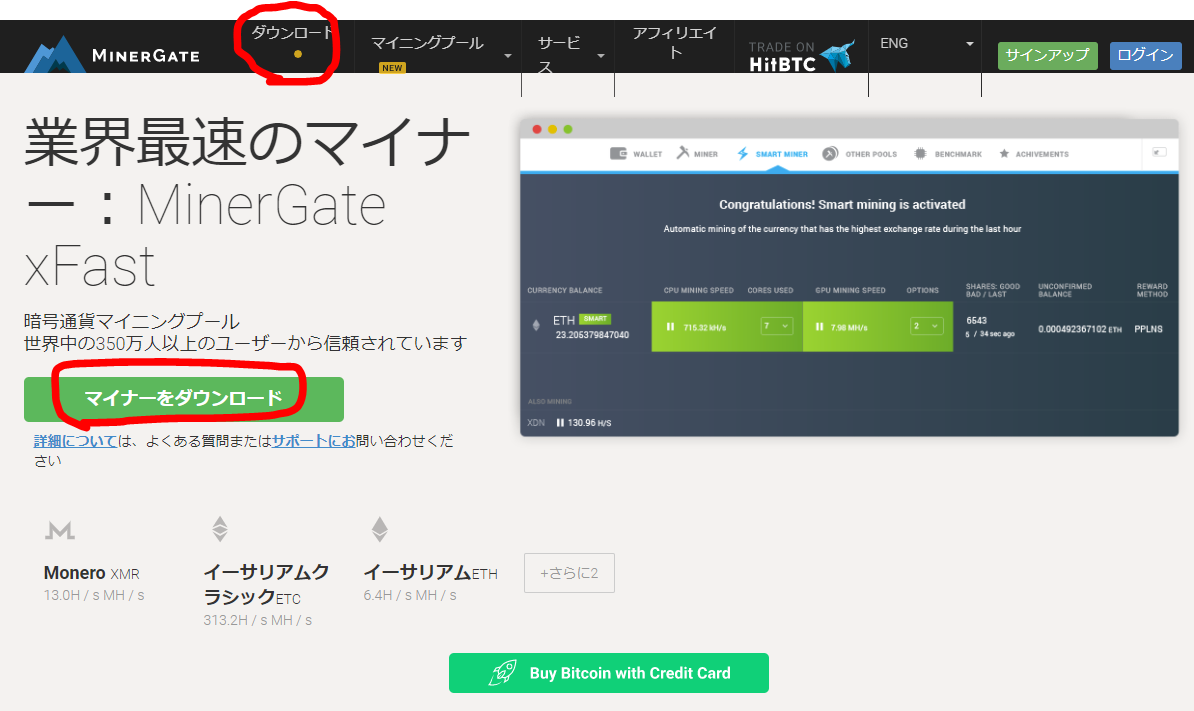This screenshot has height=711, width=1194.
Task: Expand the マイニングプール dropdown arrow
Action: point(508,56)
